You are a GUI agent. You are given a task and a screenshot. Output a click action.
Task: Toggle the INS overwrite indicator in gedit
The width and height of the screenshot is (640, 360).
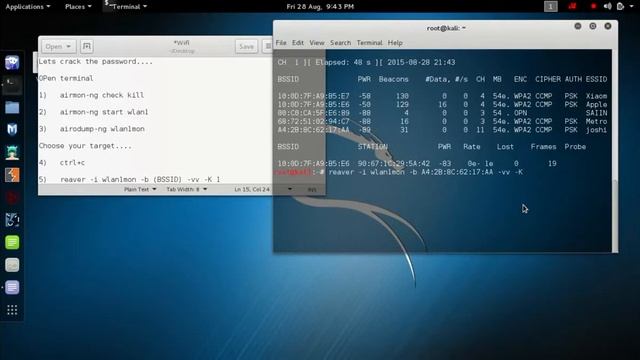312,189
